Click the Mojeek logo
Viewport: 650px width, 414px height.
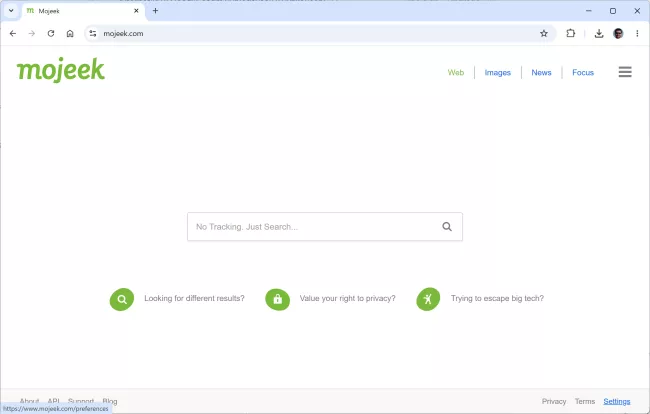point(61,70)
